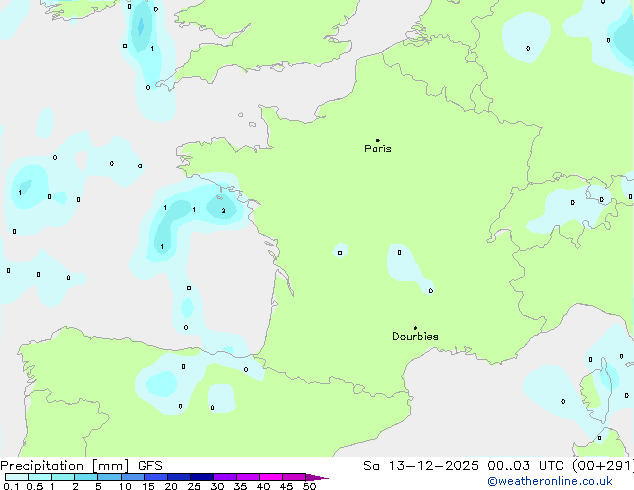This screenshot has height=490, width=634.
Task: Click legend scale label '25'
Action: [x=194, y=486]
